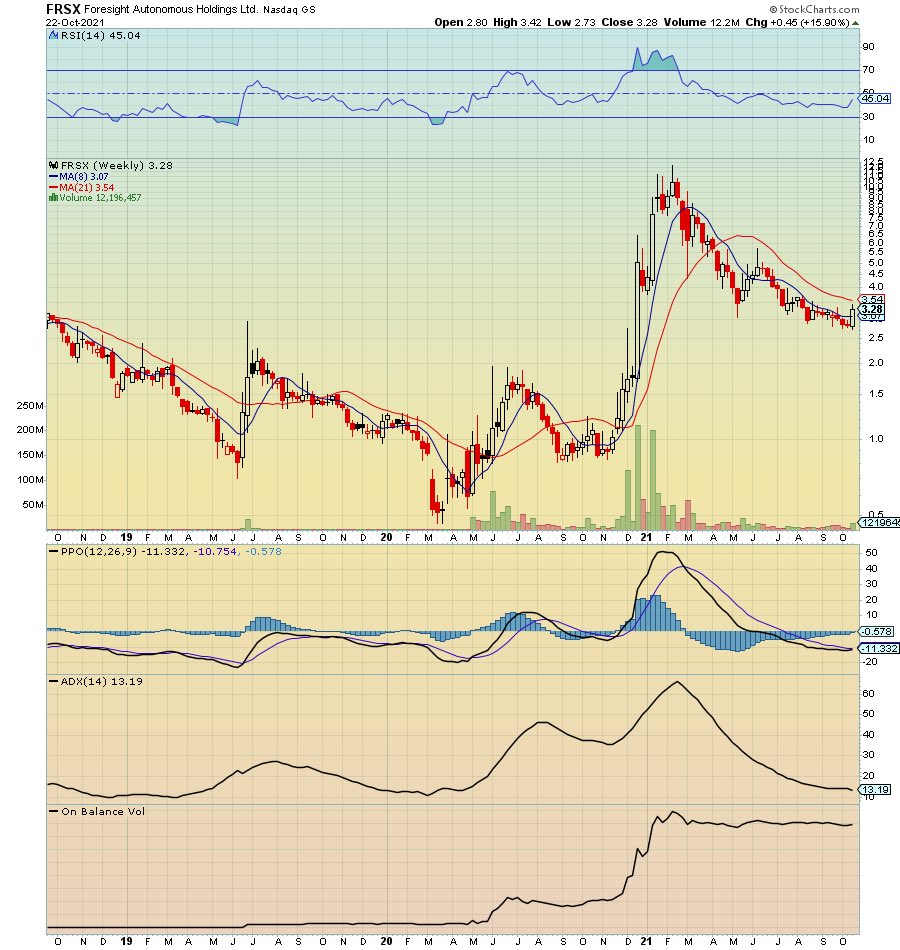Click the candlestick icon beside FRSX (Weekly)
Screen dimensions: 900x950
pos(53,165)
